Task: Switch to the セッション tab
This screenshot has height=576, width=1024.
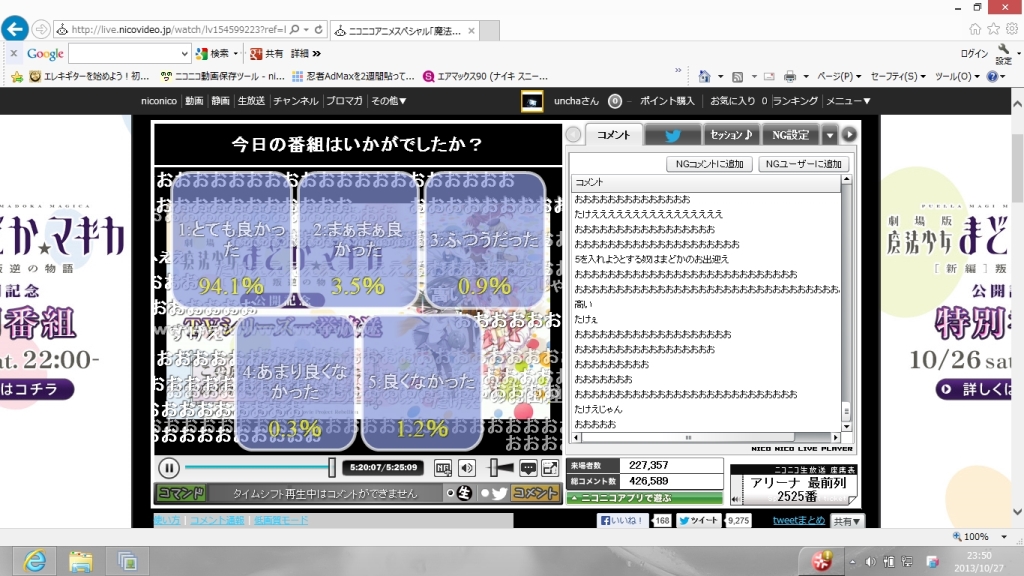Action: (730, 135)
